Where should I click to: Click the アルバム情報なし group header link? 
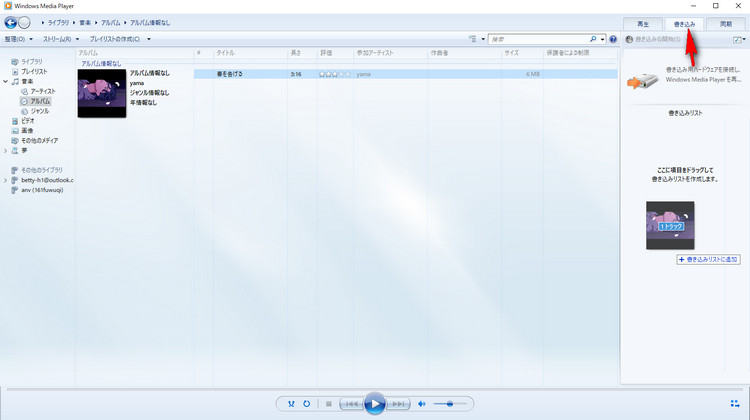click(101, 64)
